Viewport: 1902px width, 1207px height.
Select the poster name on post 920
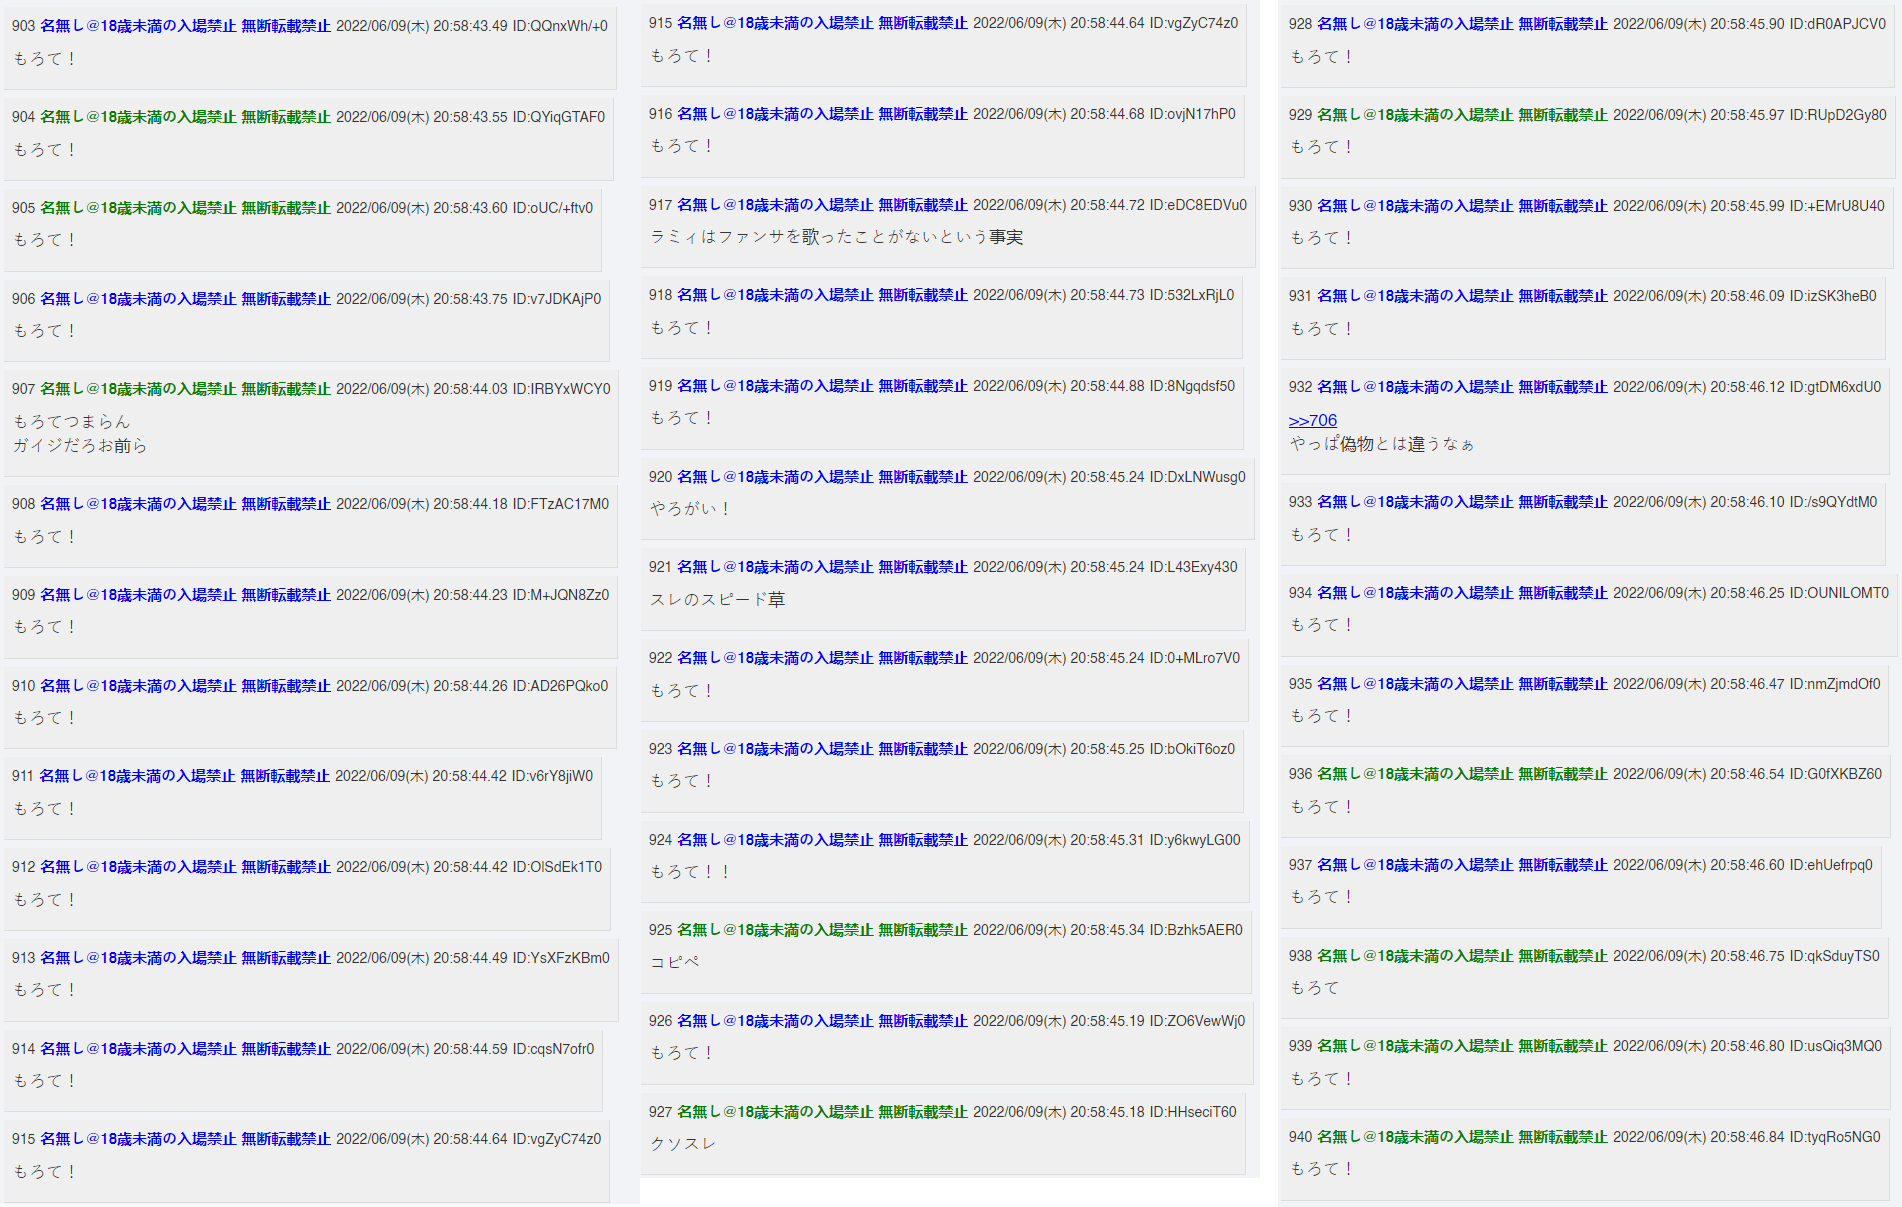(822, 477)
